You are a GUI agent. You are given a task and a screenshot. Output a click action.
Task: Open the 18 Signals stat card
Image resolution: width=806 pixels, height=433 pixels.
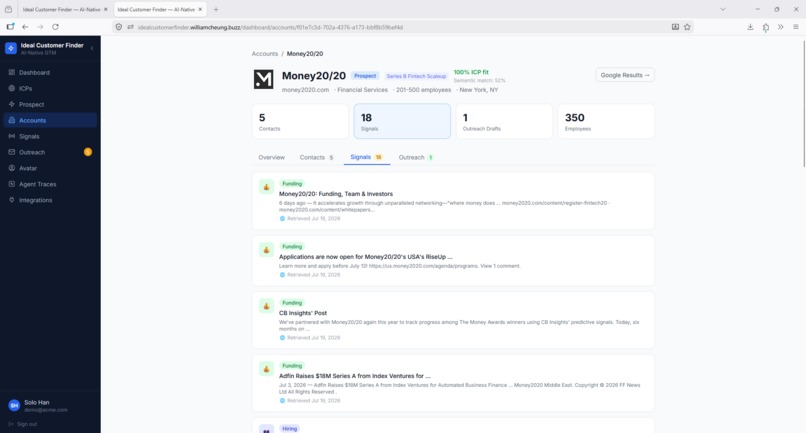pos(402,121)
